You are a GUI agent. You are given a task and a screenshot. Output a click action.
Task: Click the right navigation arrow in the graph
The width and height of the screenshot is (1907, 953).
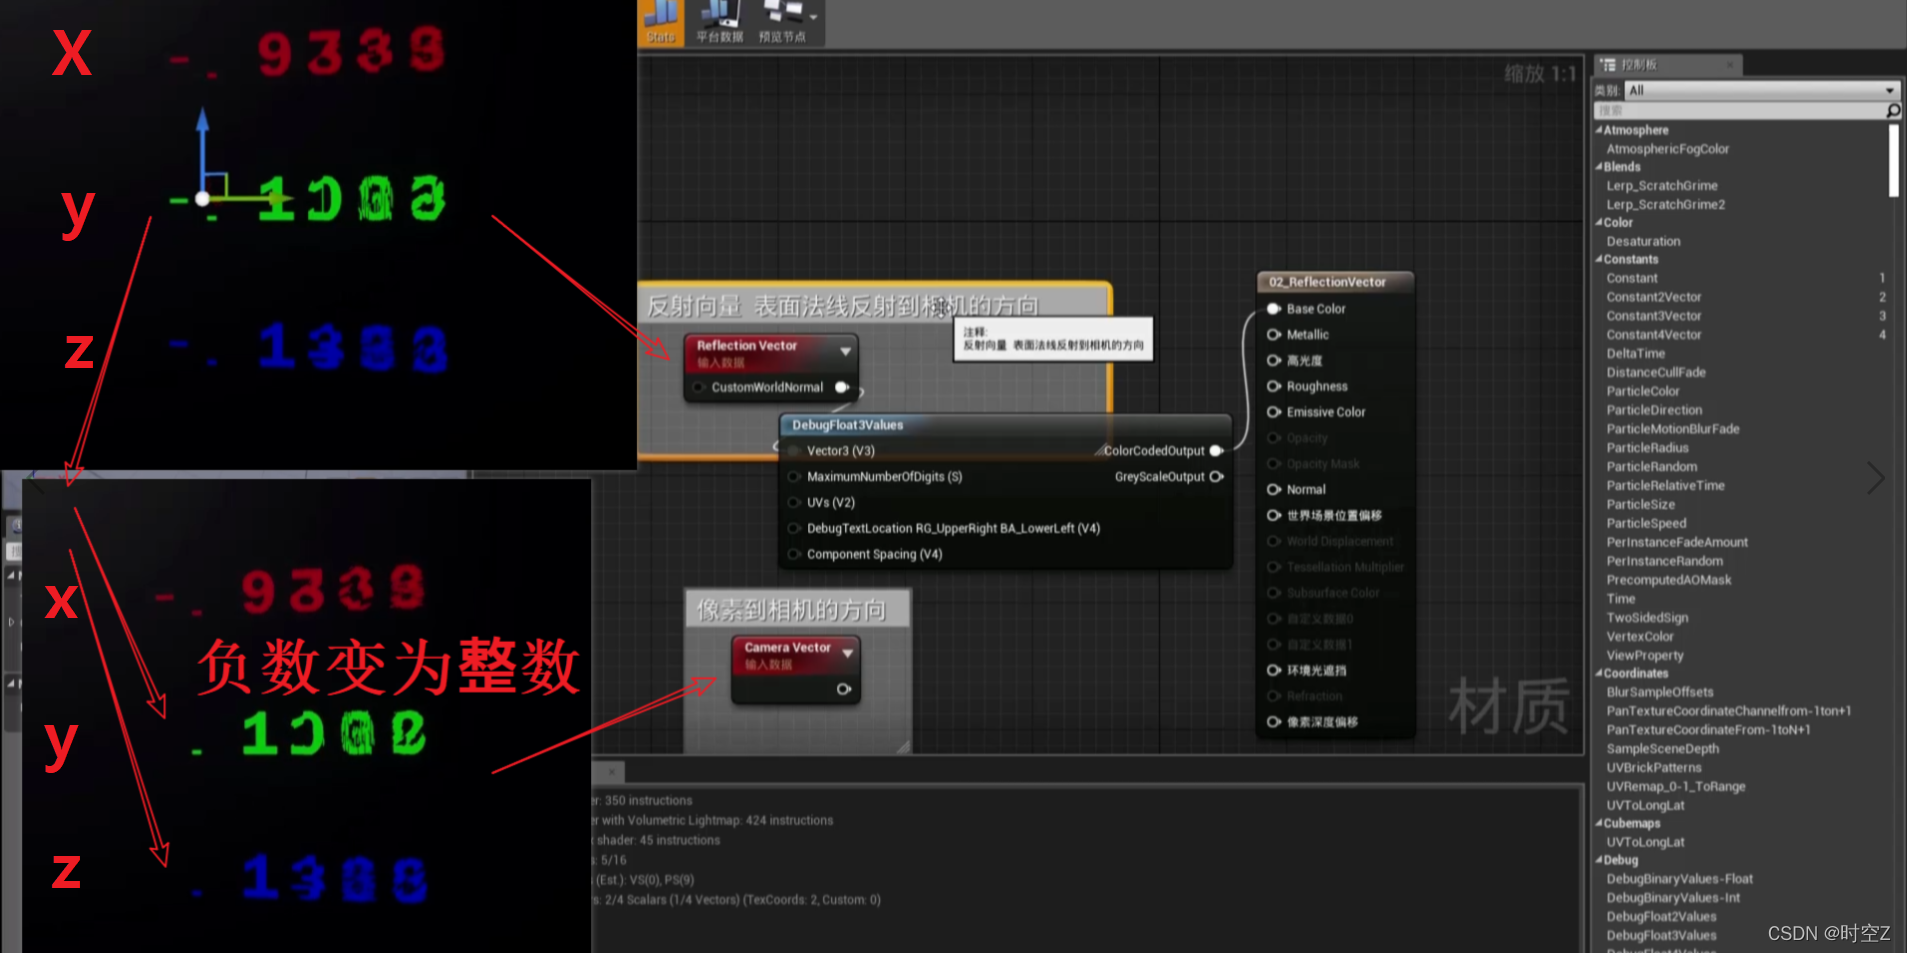[x=1877, y=479]
